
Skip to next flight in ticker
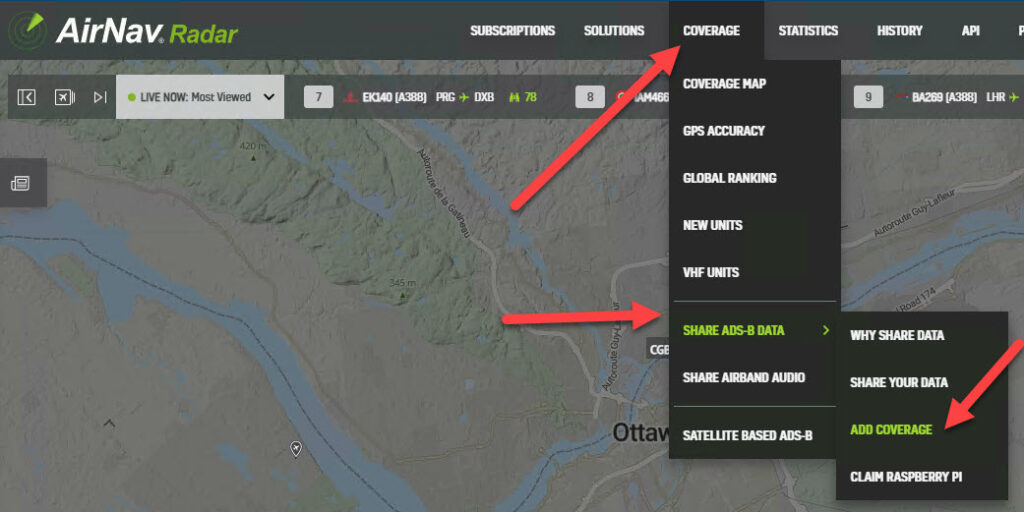tap(99, 97)
